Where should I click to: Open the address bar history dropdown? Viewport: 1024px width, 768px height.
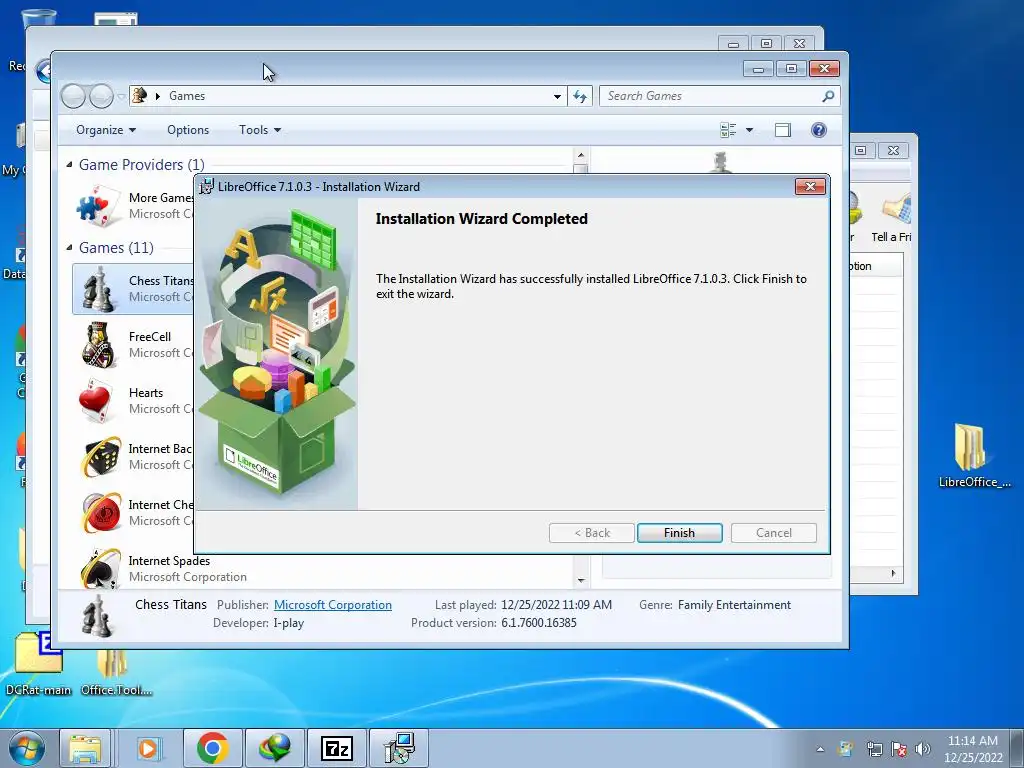[557, 96]
